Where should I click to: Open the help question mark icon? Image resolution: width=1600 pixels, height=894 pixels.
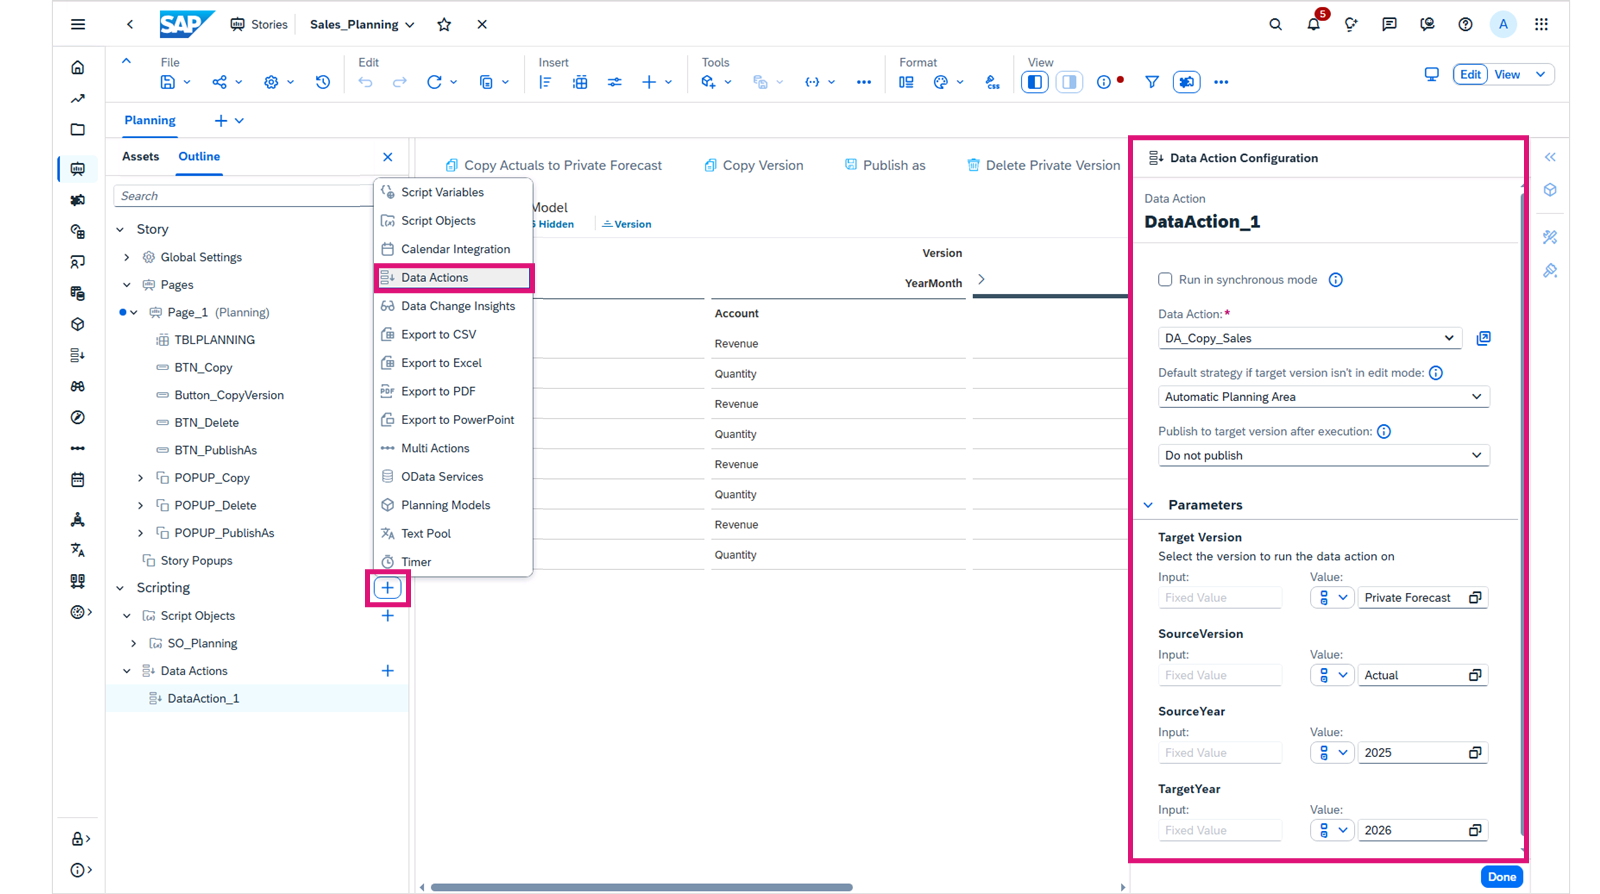pyautogui.click(x=1465, y=24)
